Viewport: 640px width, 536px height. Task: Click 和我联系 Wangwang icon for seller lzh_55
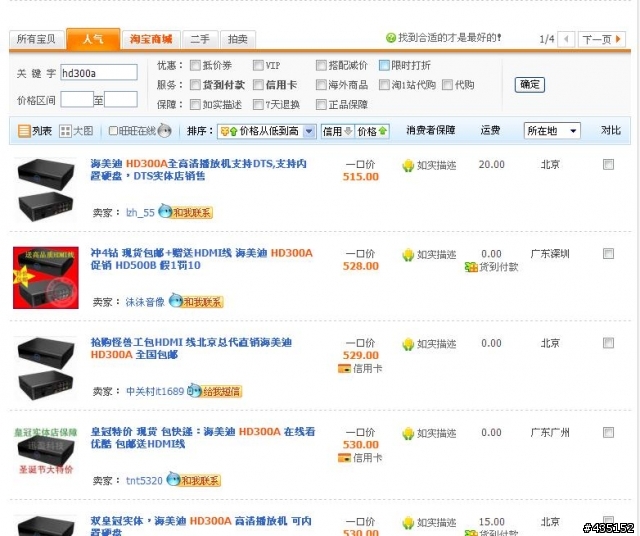[185, 212]
